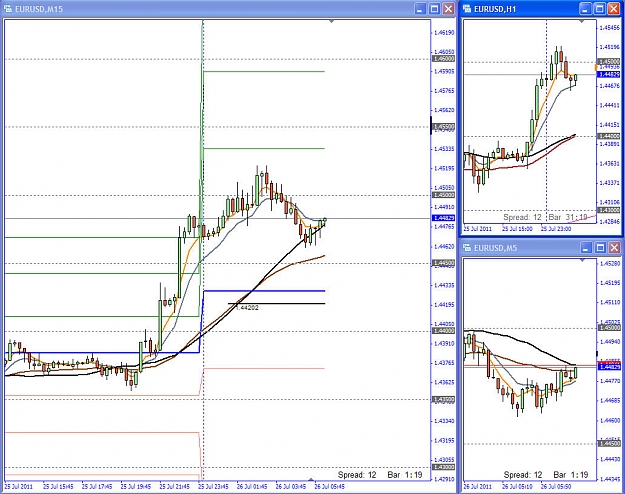This screenshot has width=625, height=494.
Task: Click the blue current price tag on M15 scale
Action: click(444, 218)
